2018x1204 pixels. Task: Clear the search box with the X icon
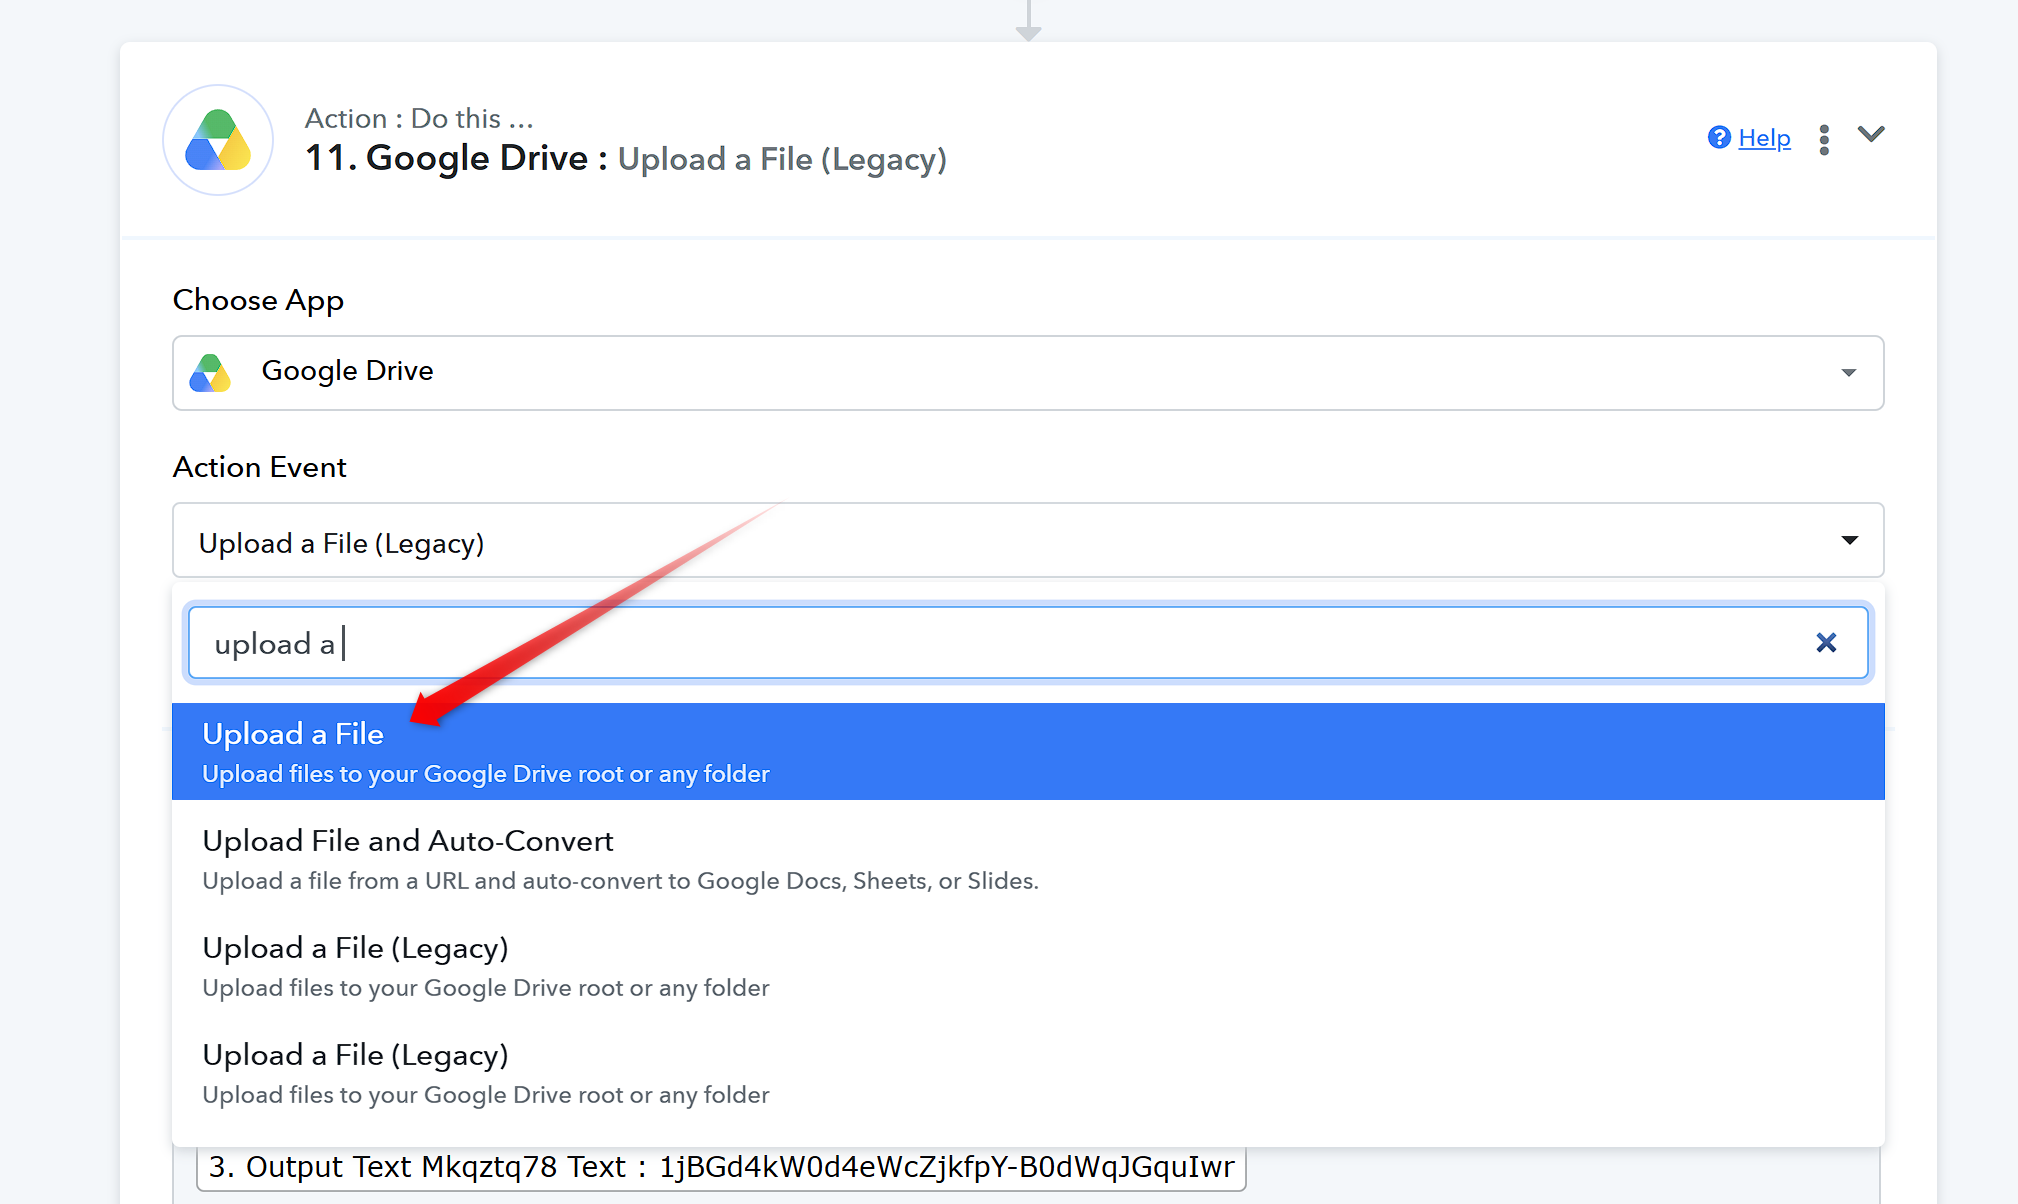coord(1826,643)
